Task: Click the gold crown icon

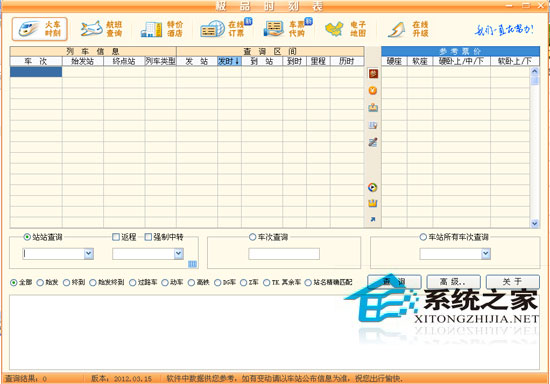Action: coord(373,203)
